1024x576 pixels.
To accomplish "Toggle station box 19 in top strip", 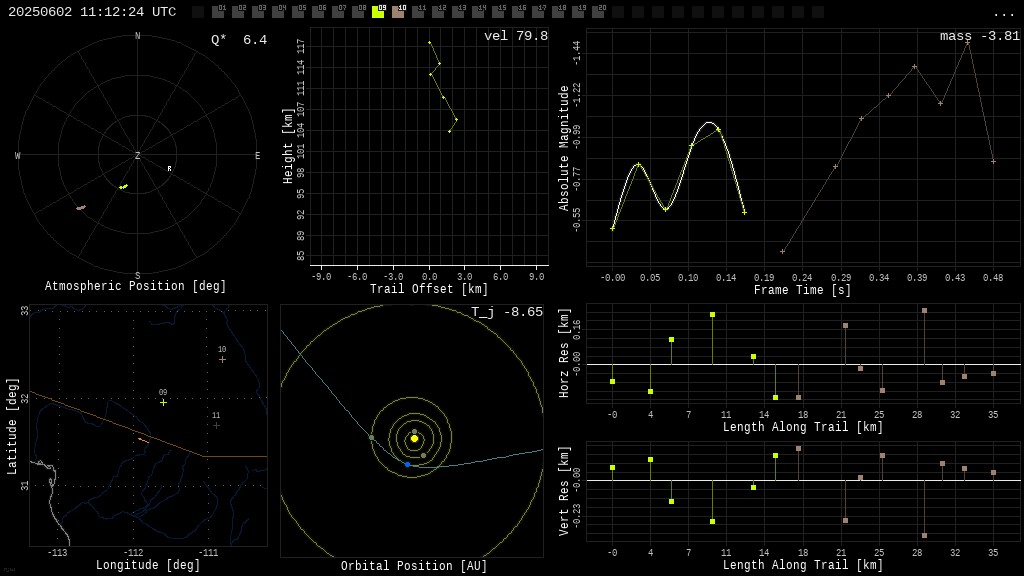I will coord(577,12).
